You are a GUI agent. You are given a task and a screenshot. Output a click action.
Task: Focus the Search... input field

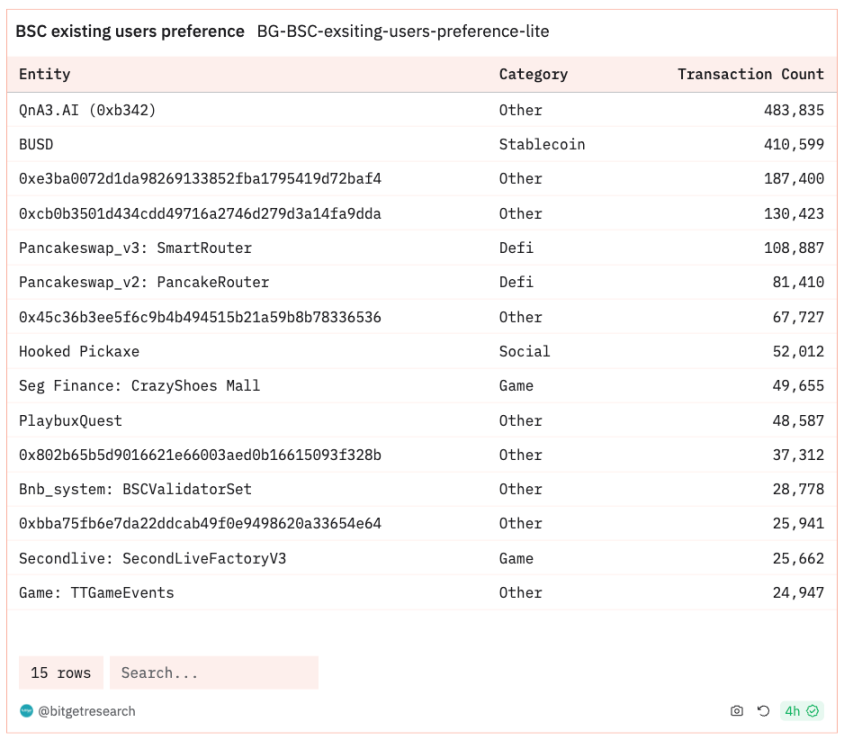(x=214, y=673)
